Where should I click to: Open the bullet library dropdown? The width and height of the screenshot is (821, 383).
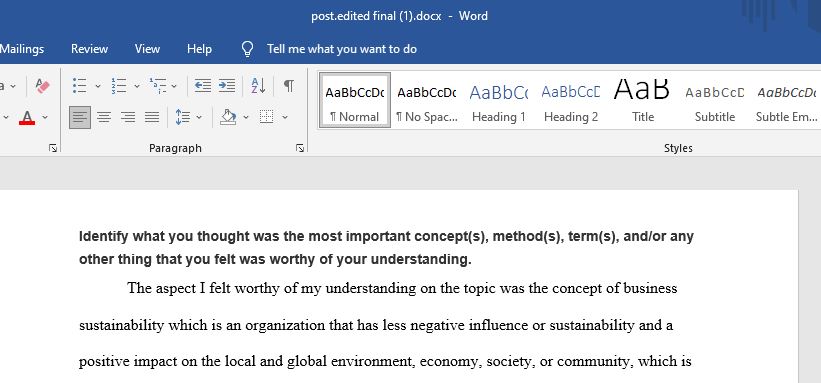[97, 85]
